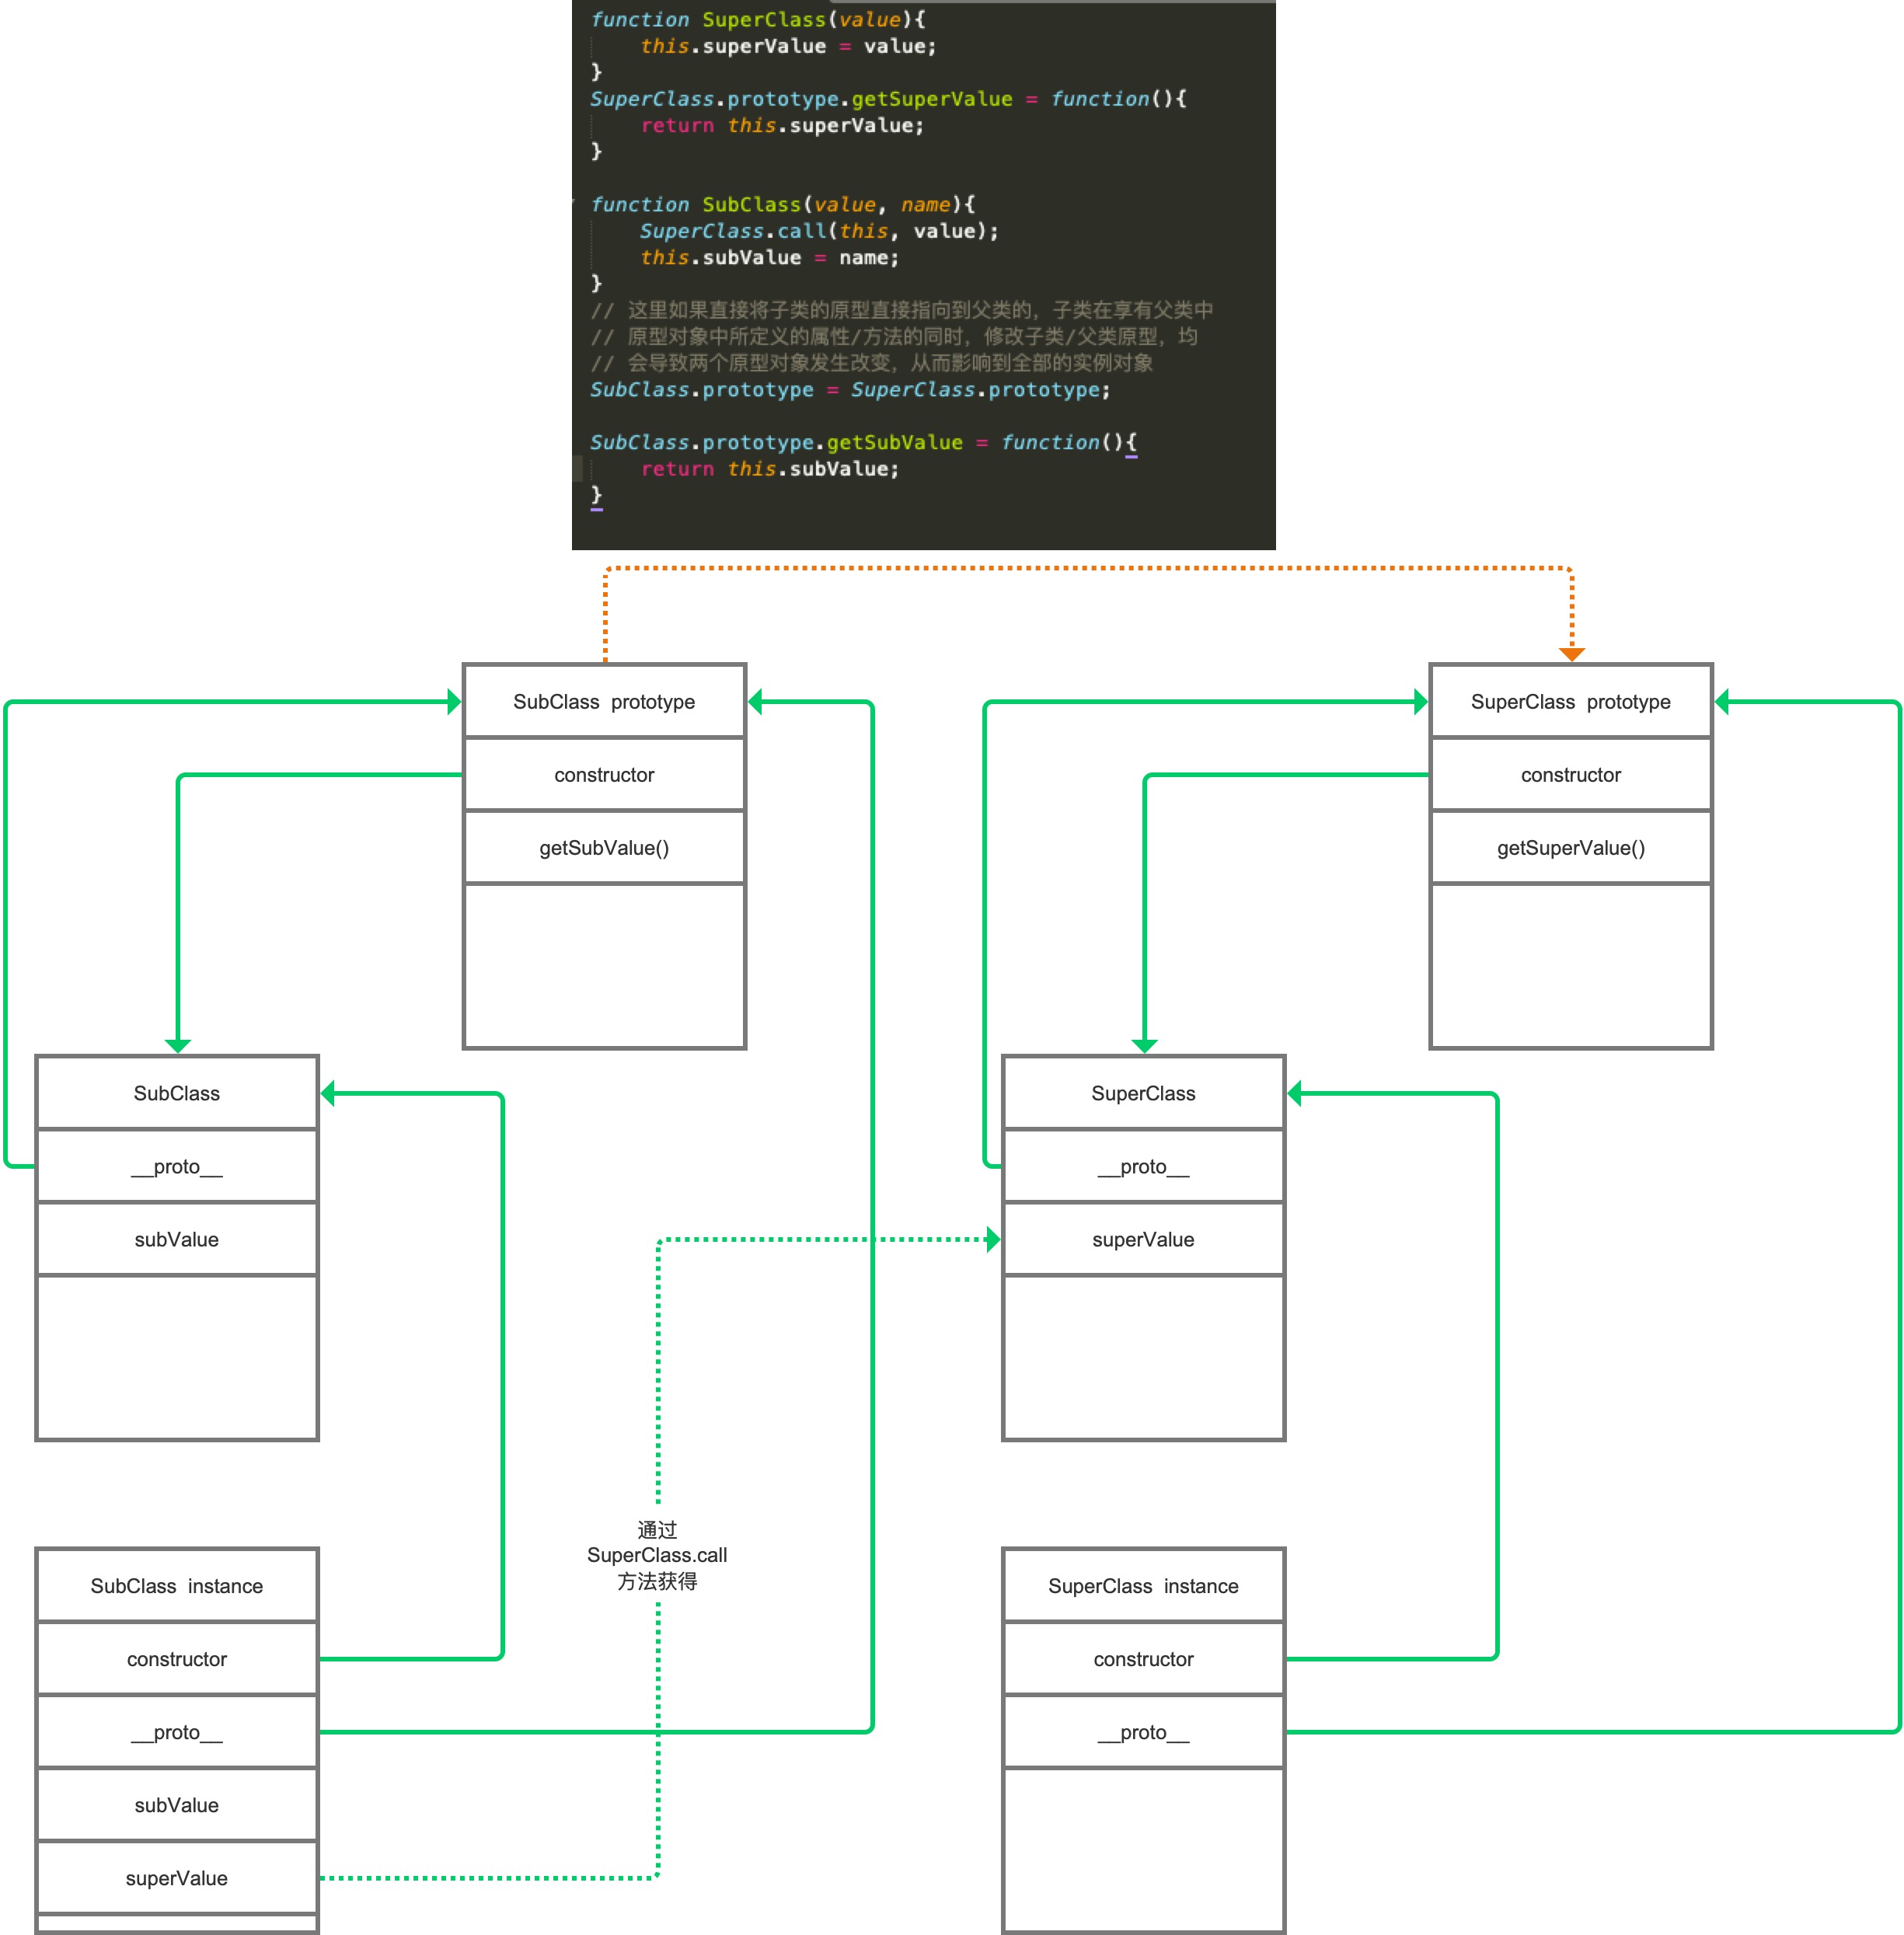Click the 'SuperClass prototype' header cell

1570,701
